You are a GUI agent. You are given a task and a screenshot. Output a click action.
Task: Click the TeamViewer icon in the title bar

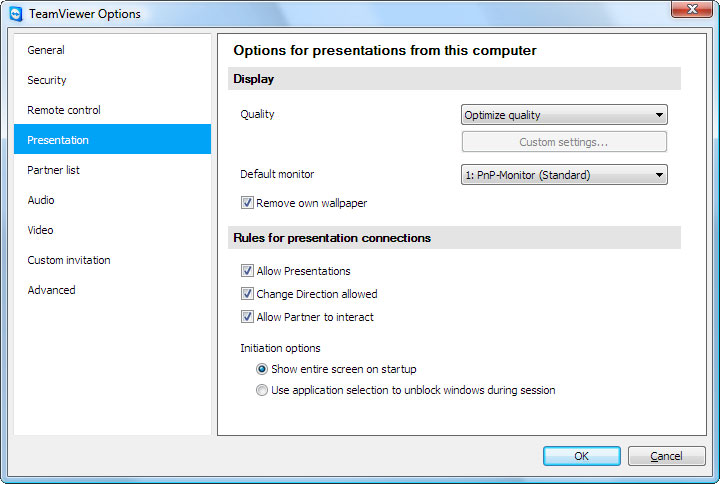[x=15, y=14]
